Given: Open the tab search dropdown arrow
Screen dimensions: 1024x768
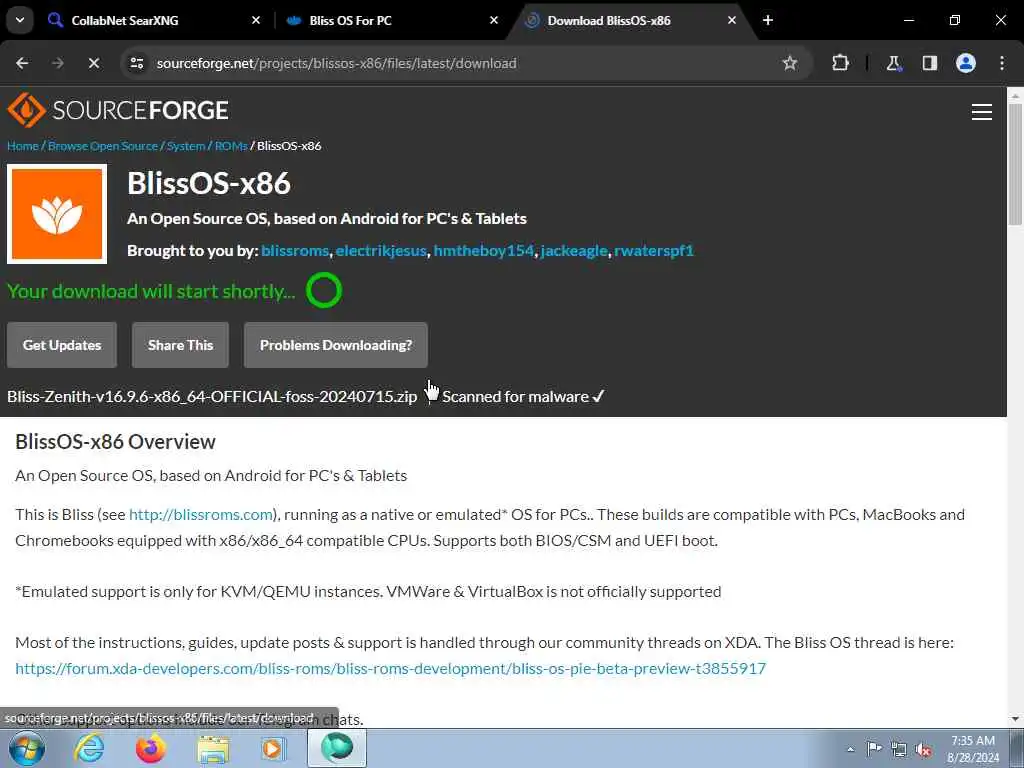Looking at the screenshot, I should [20, 20].
